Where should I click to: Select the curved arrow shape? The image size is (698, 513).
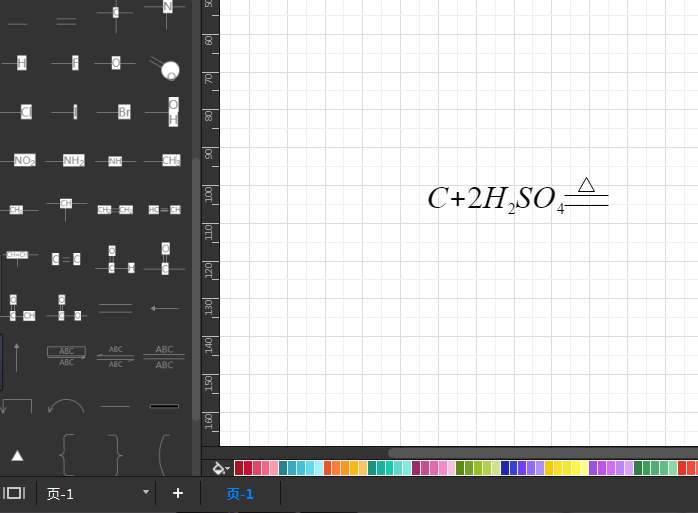click(66, 406)
